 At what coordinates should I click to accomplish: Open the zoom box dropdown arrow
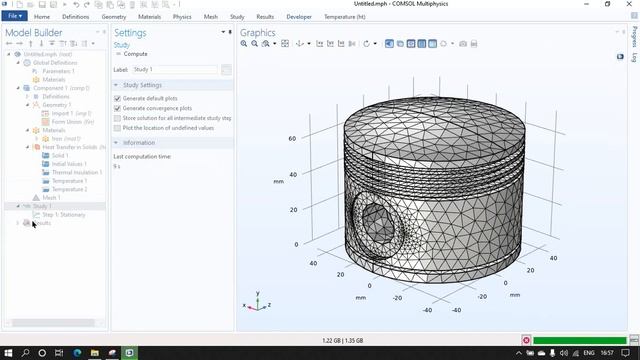coord(274,44)
